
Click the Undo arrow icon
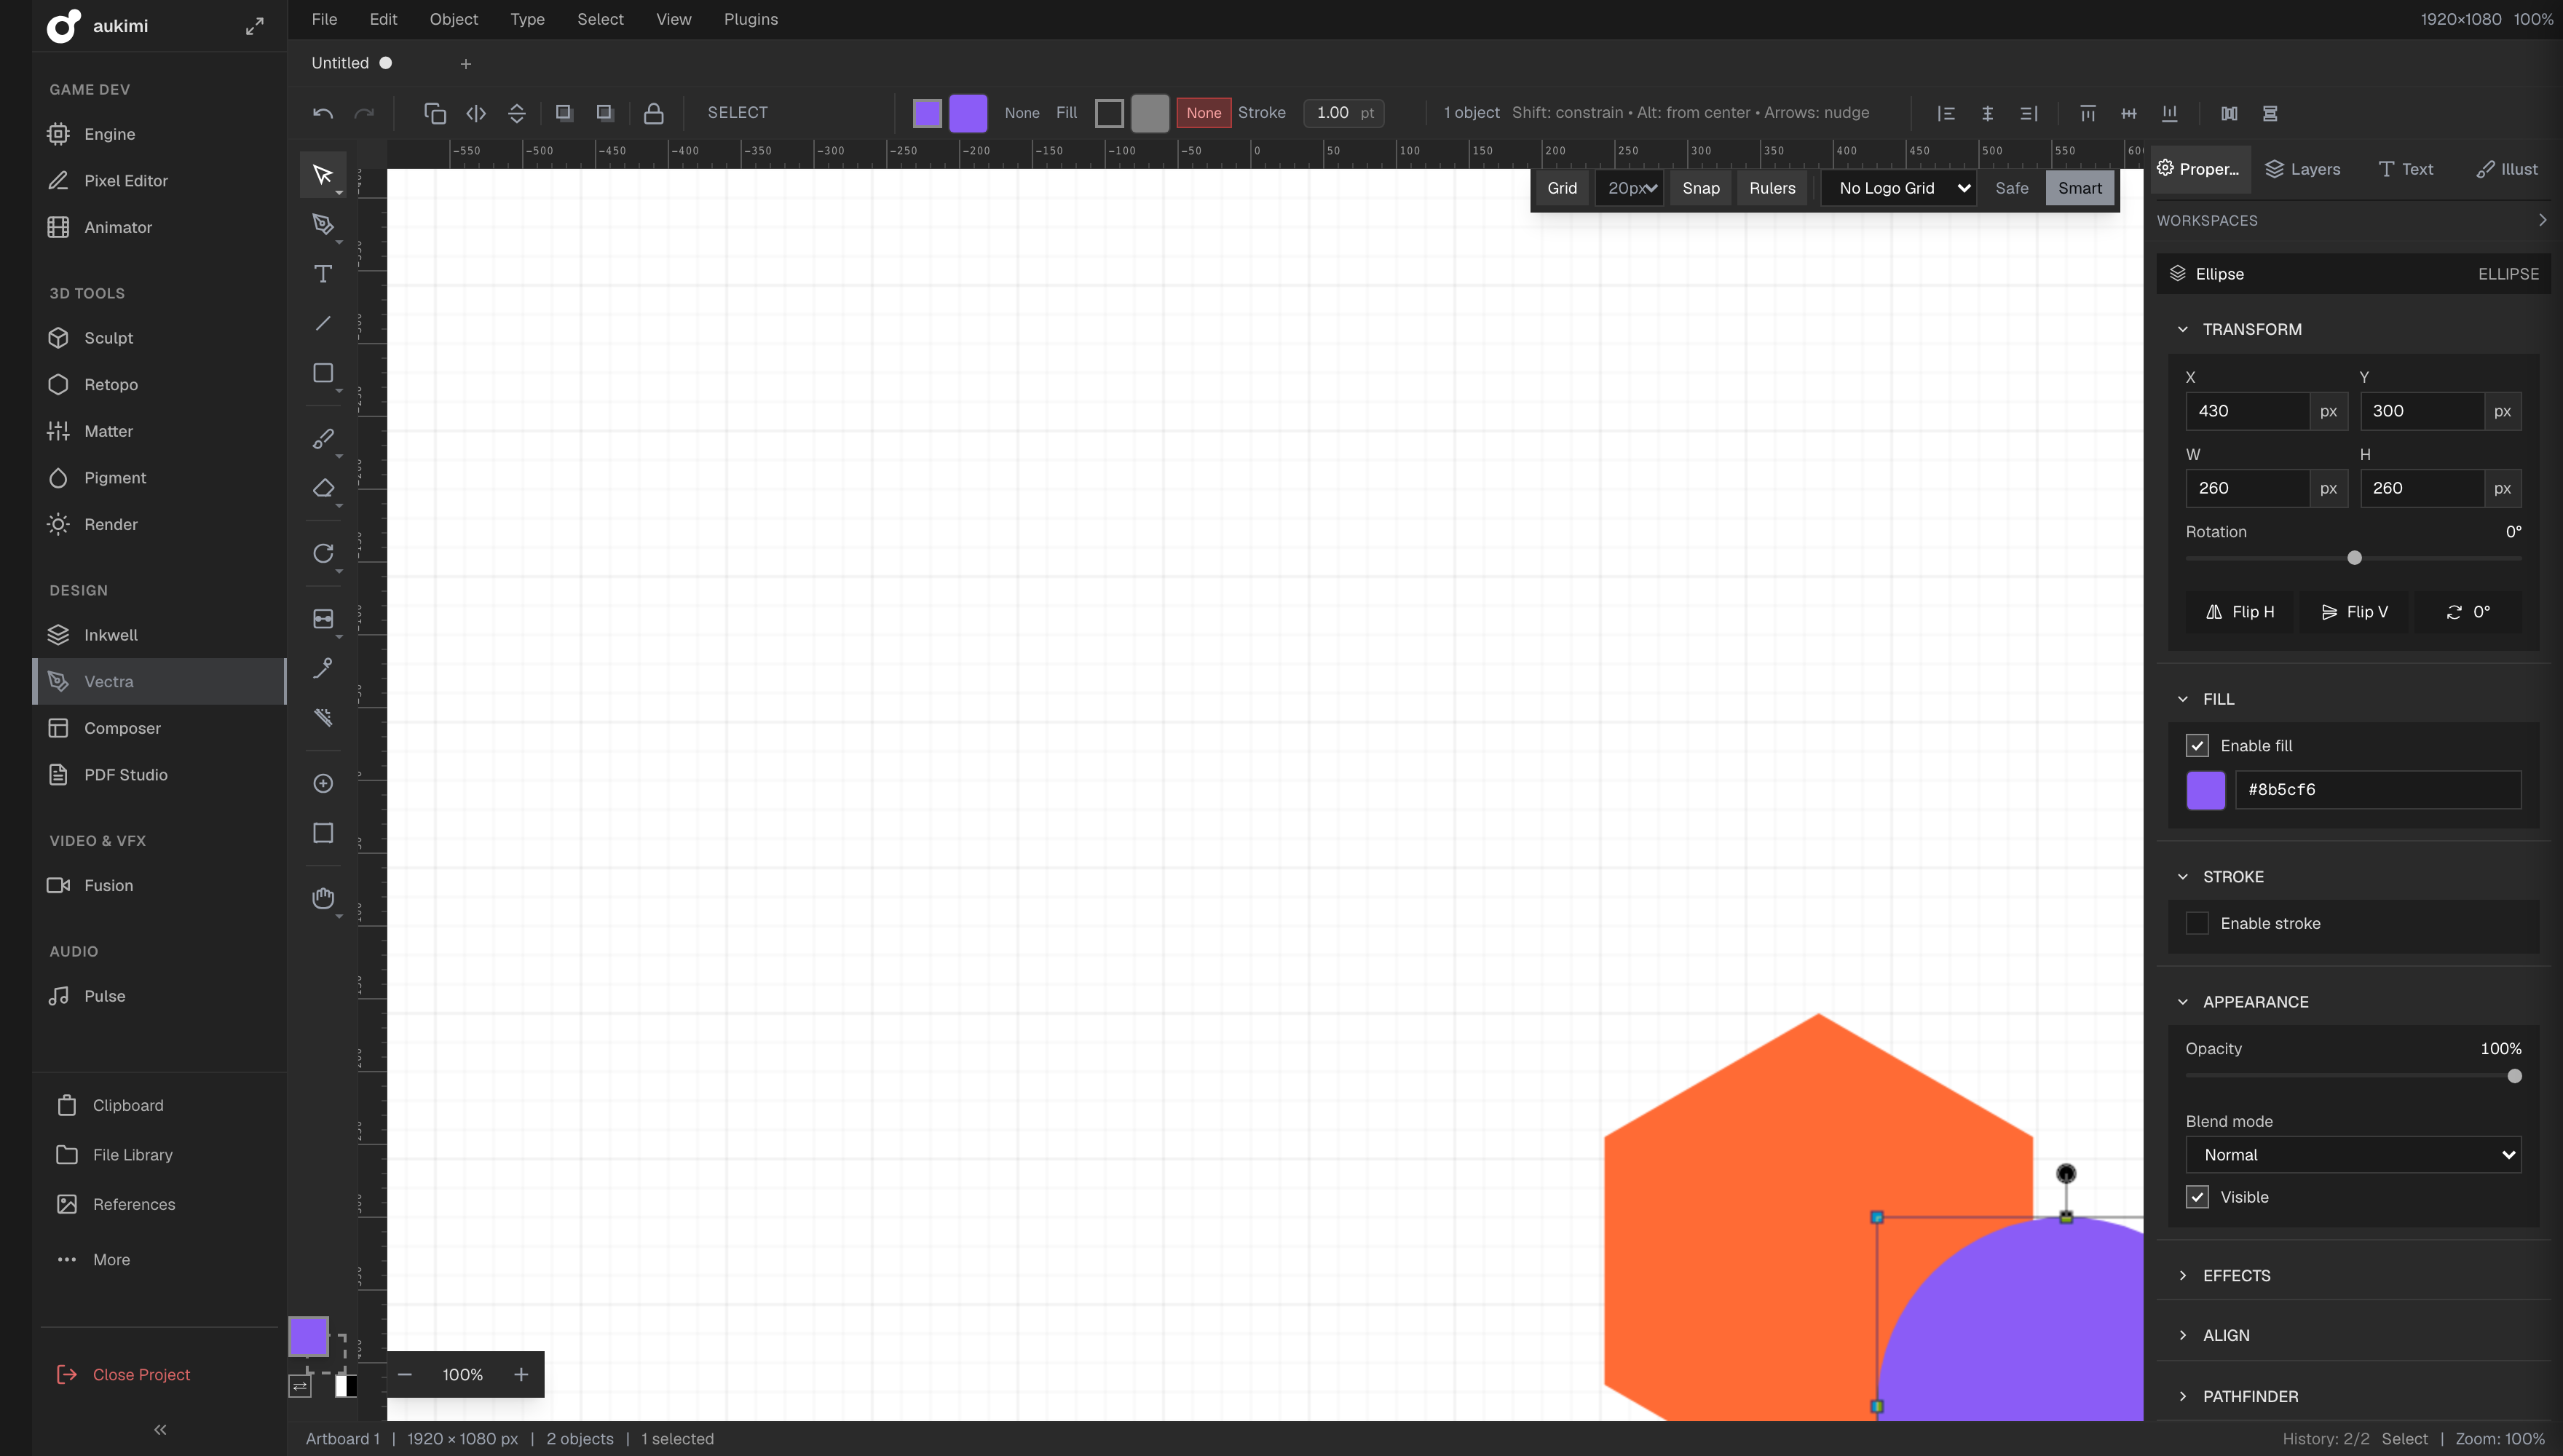pos(322,113)
